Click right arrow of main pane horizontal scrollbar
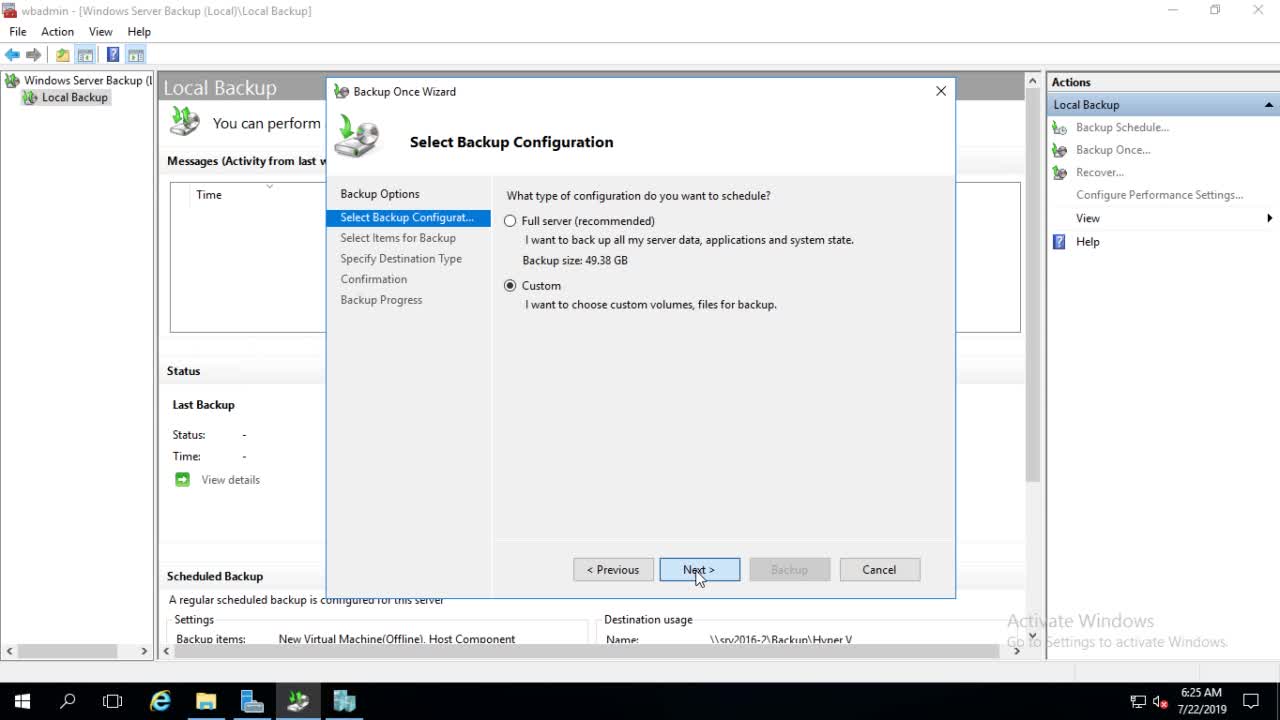The height and width of the screenshot is (720, 1280). click(1017, 651)
